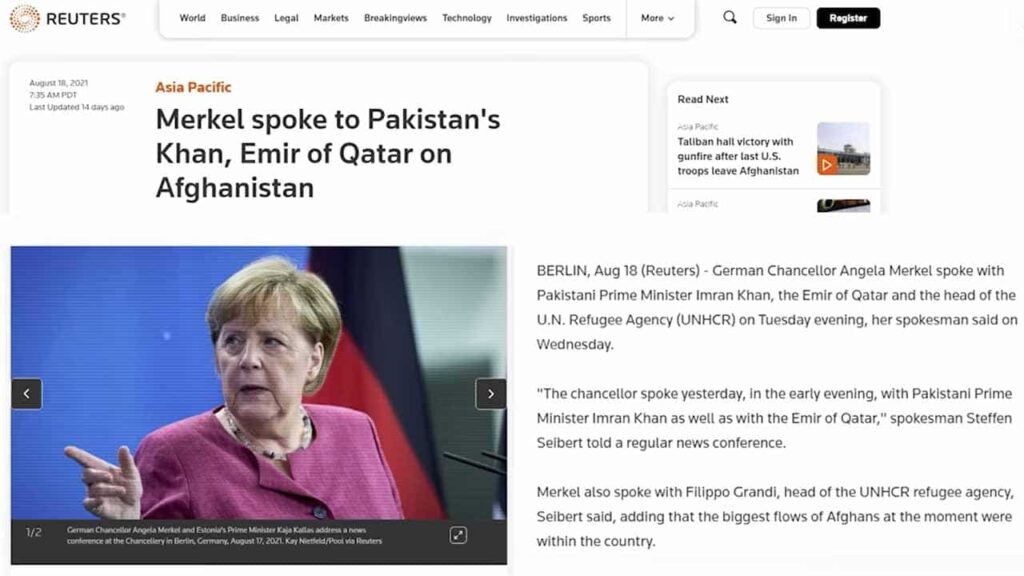
Task: Click the Merkel press conference photo
Action: pyautogui.click(x=259, y=383)
